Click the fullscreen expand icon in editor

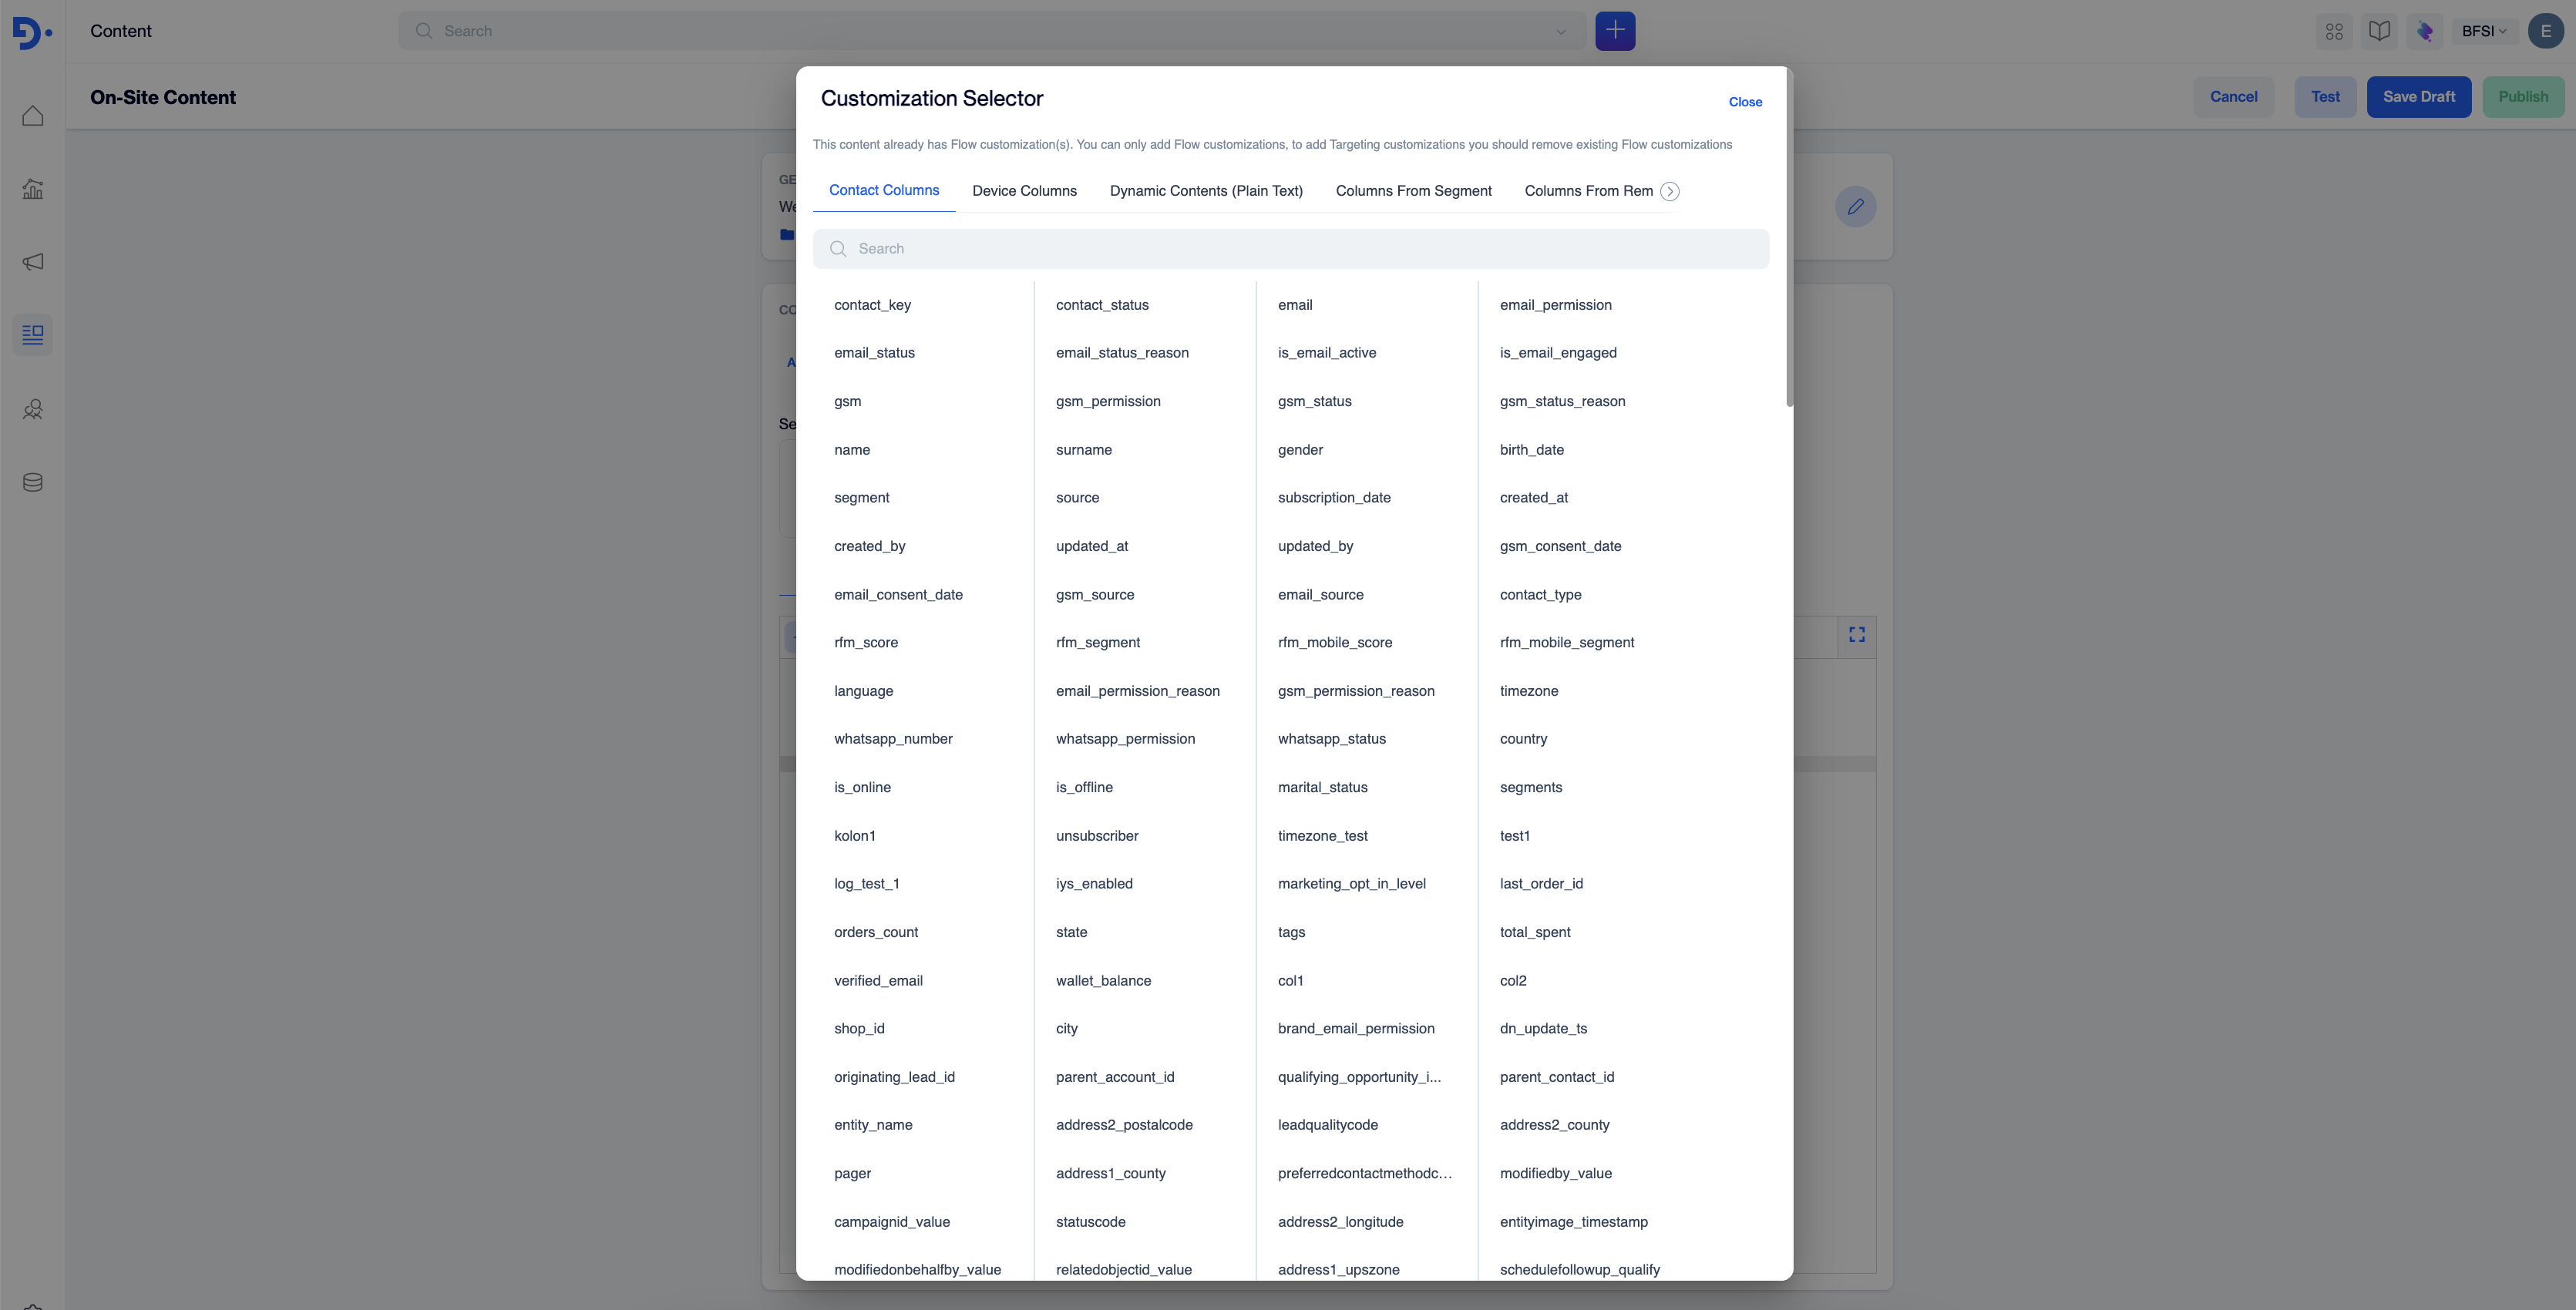(x=1857, y=635)
